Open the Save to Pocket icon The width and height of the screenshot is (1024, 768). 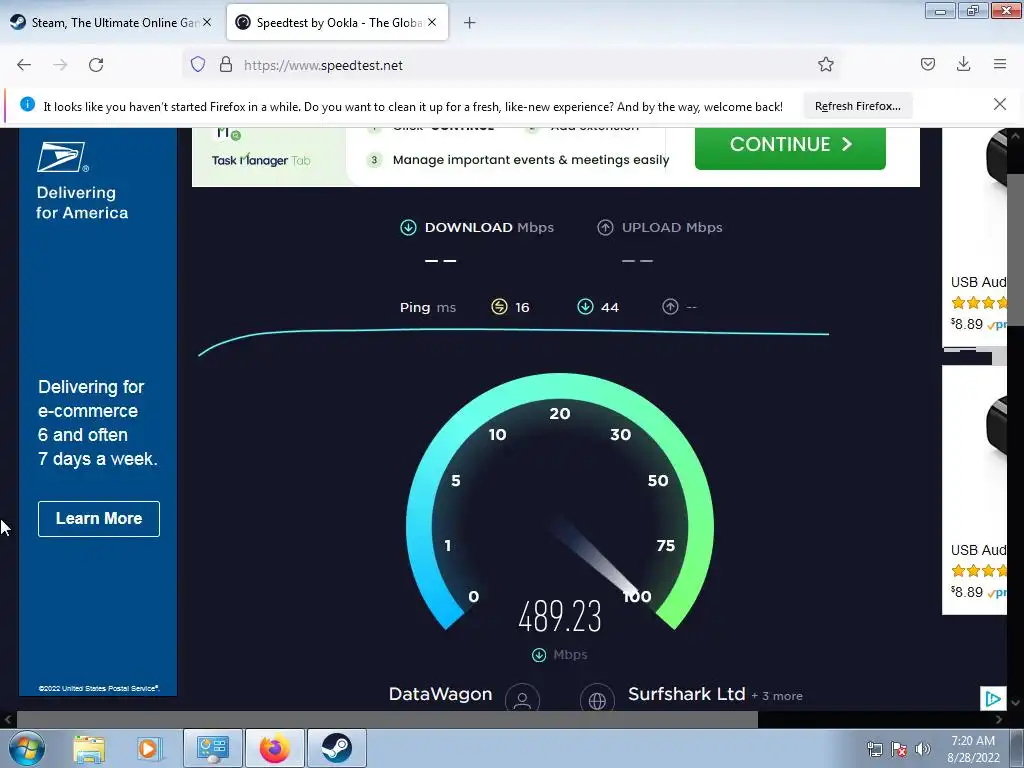pyautogui.click(x=927, y=64)
